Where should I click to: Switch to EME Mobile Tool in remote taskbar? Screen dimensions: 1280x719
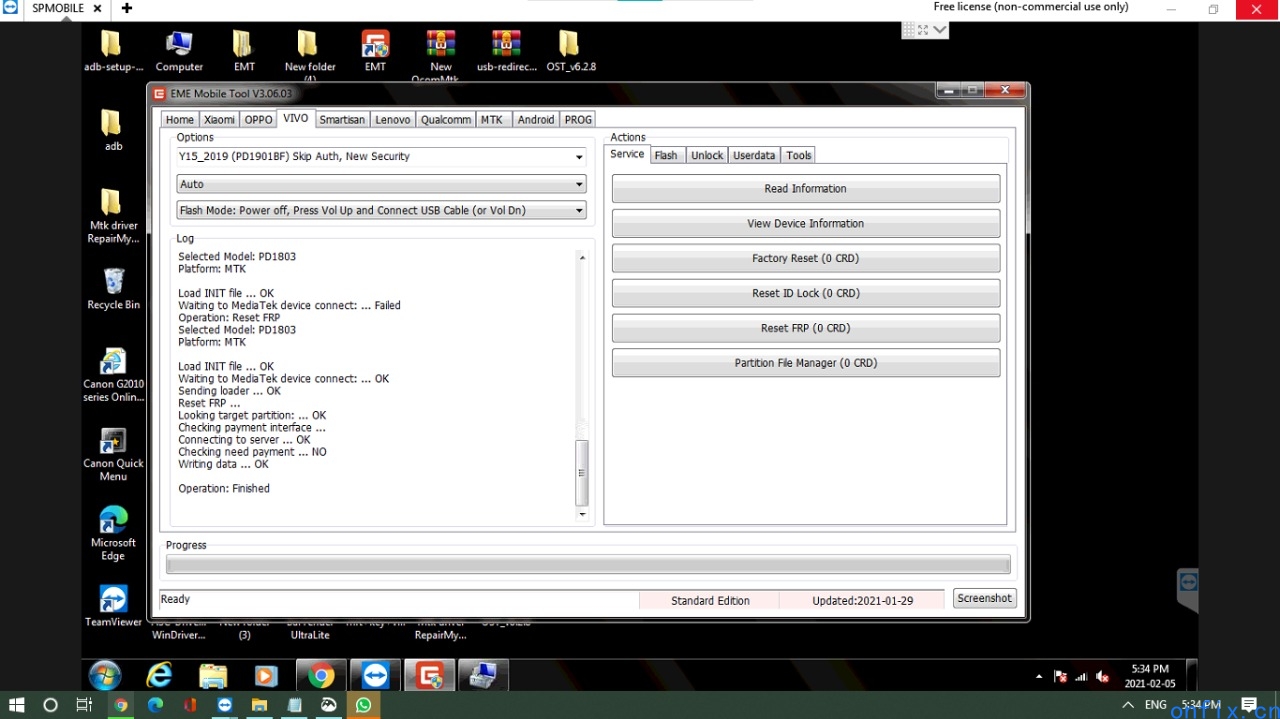(430, 676)
